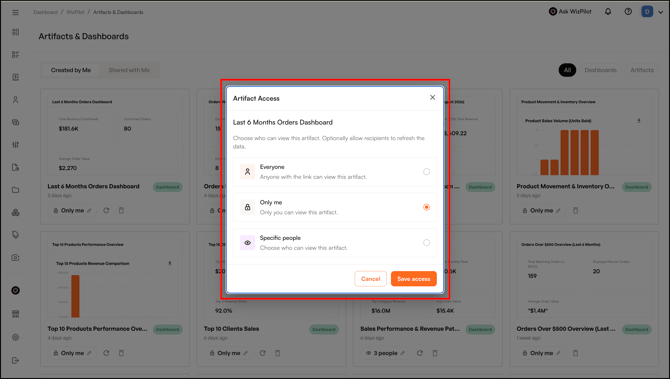
Task: Open the help question mark icon
Action: (628, 12)
